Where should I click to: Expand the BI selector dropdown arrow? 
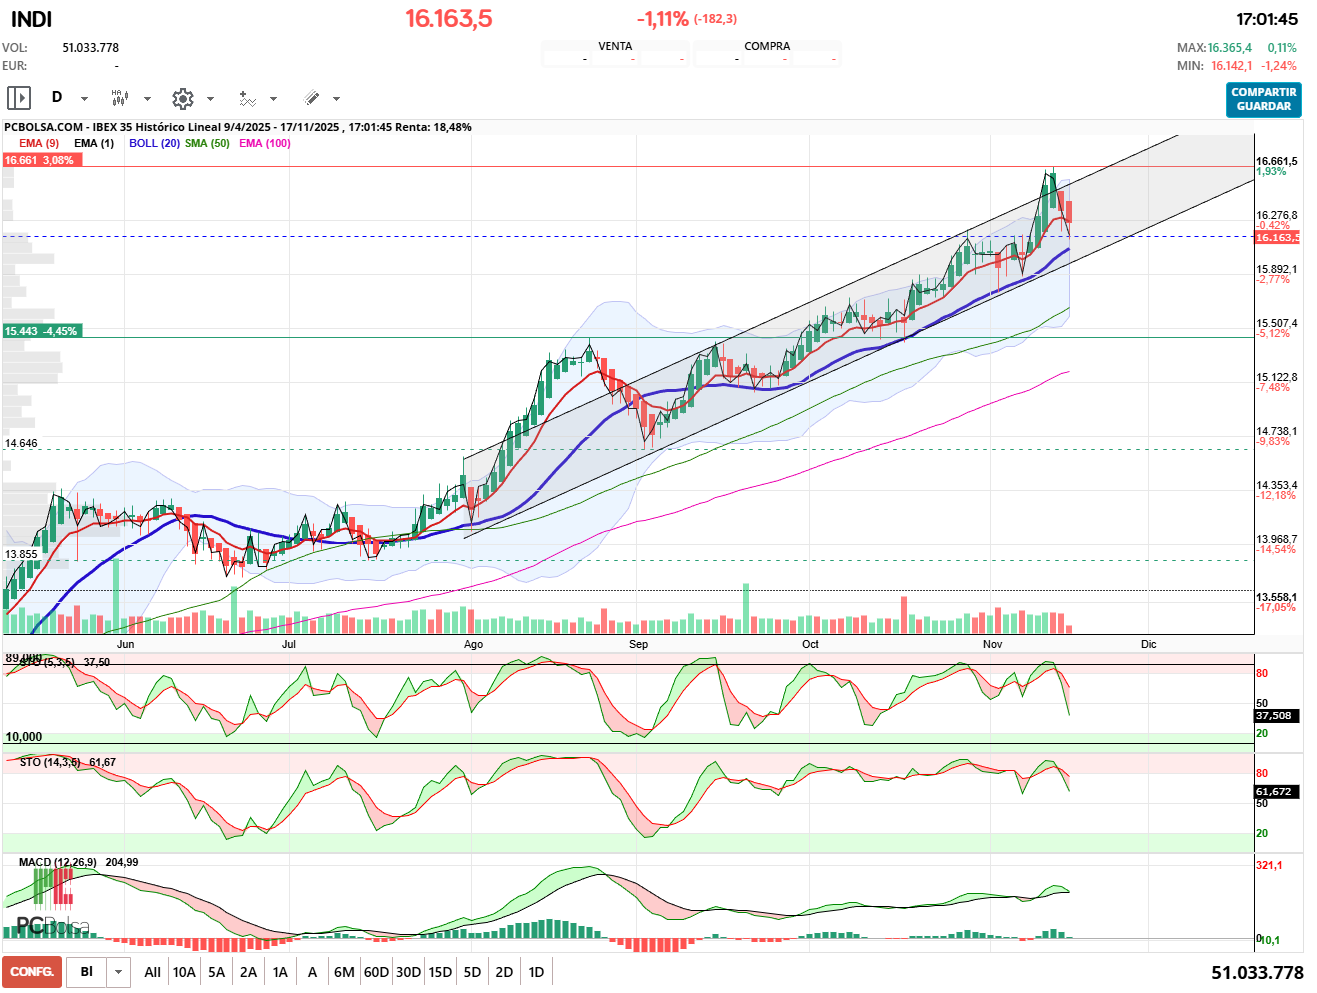(119, 972)
